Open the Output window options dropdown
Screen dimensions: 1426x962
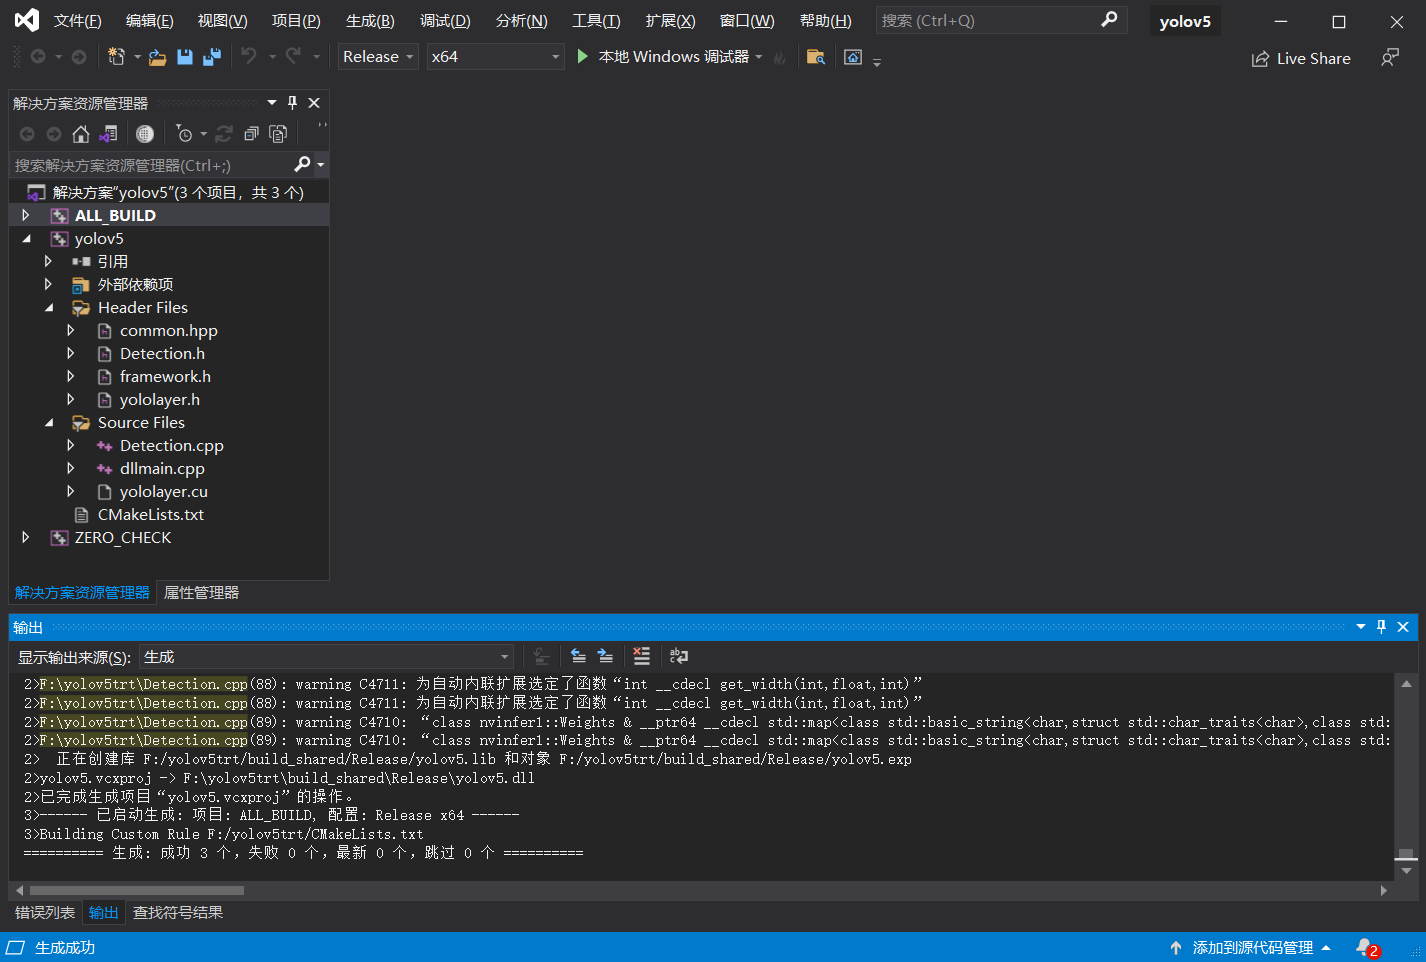point(1361,627)
